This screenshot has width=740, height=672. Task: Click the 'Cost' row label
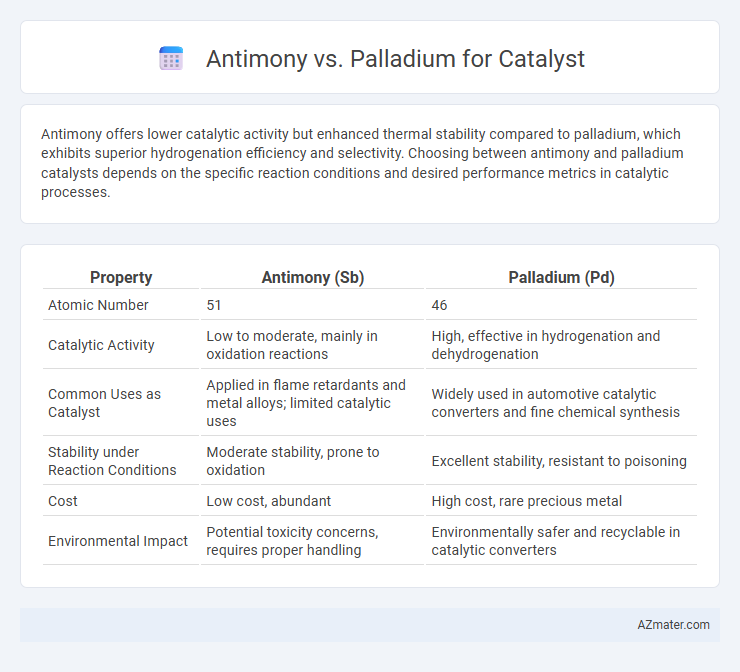[62, 501]
